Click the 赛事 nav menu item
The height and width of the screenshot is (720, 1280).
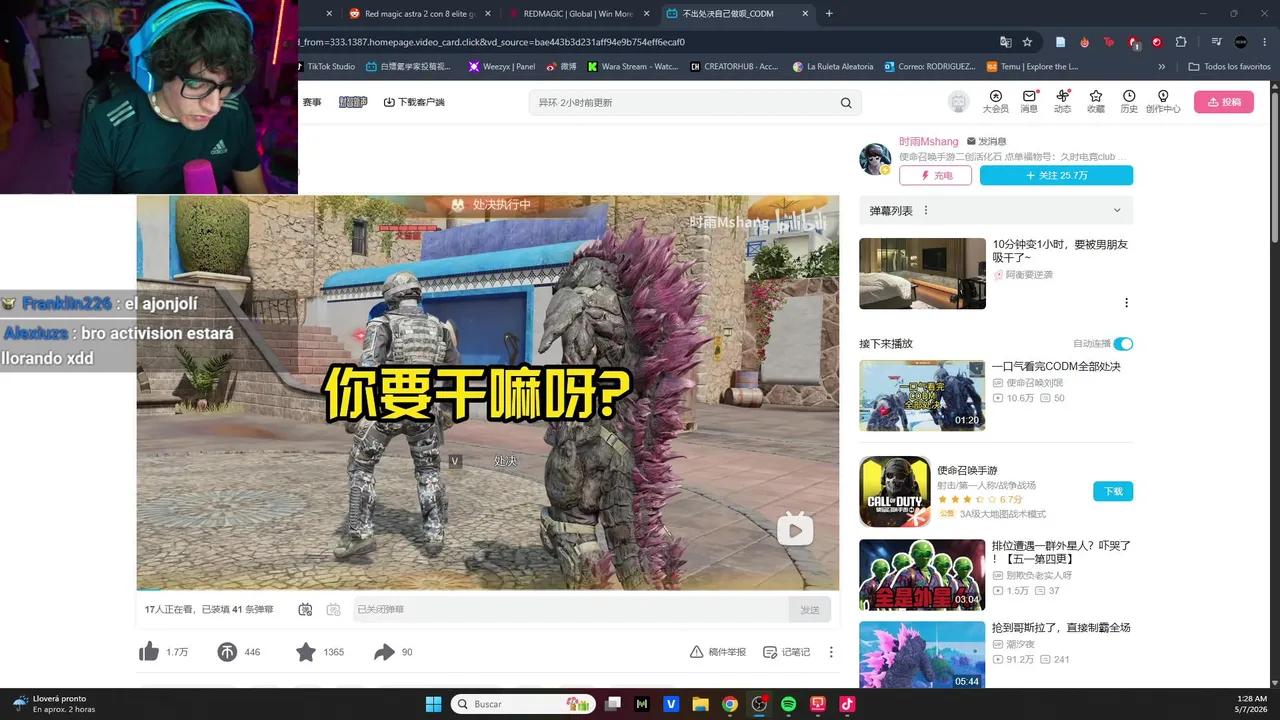tap(312, 102)
